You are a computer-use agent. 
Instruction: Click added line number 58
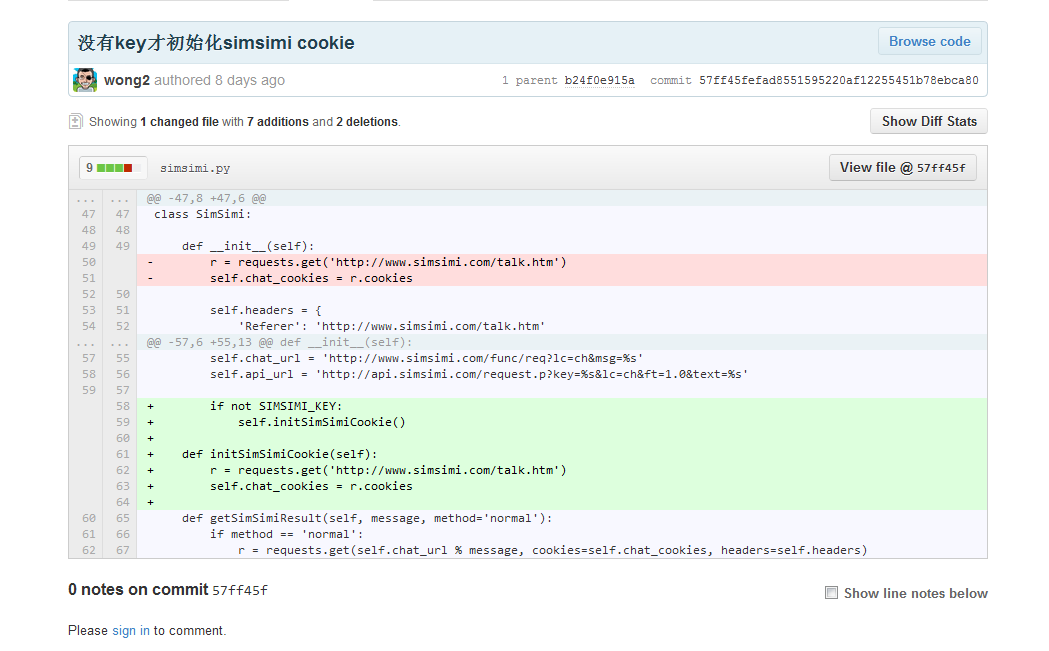pyautogui.click(x=122, y=406)
